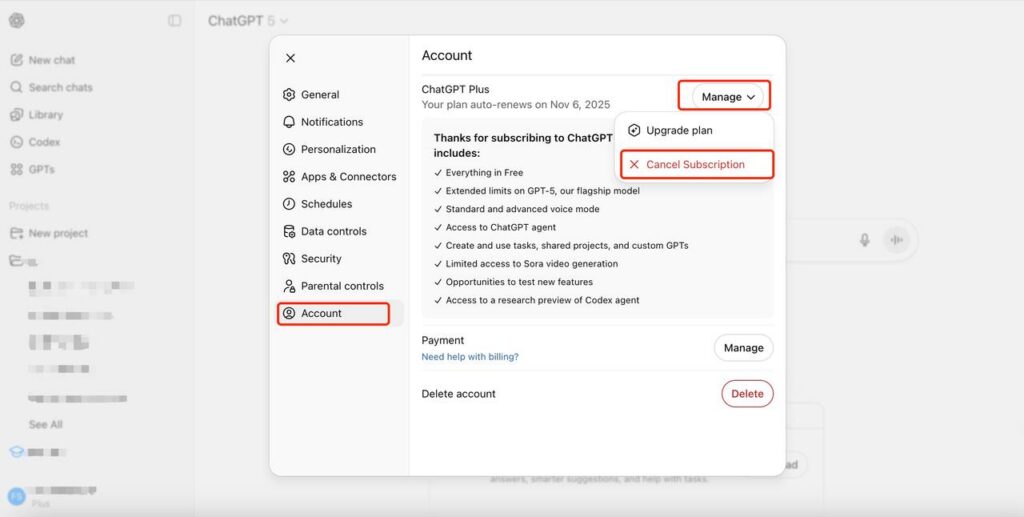This screenshot has height=517, width=1024.
Task: Expand the ChatGPT 5 model selector
Action: coord(248,21)
